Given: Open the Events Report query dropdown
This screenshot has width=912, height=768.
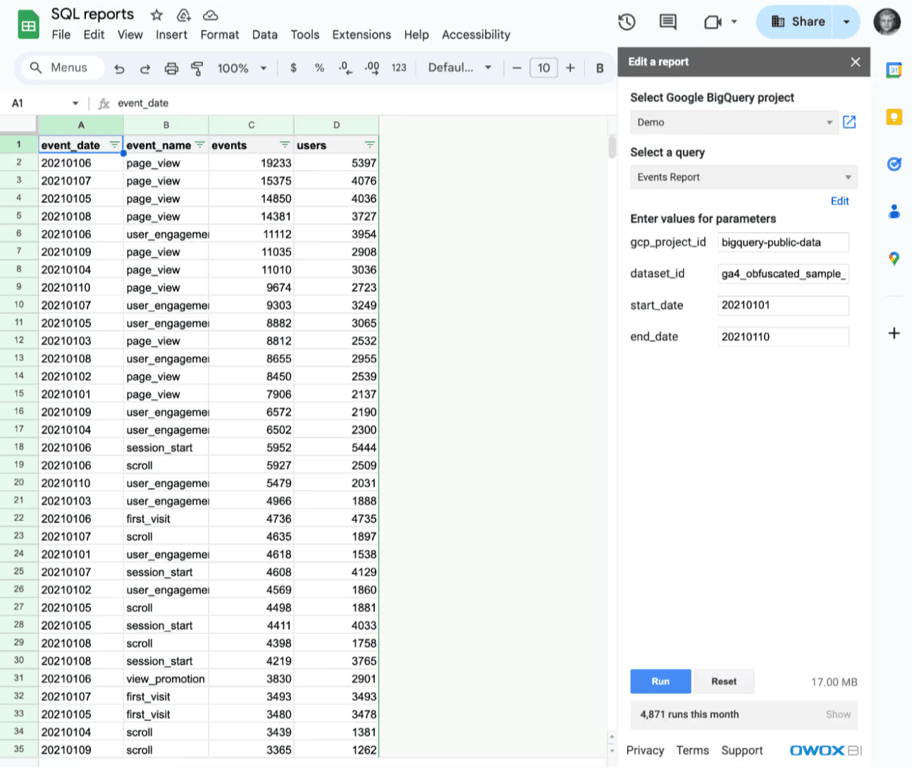Looking at the screenshot, I should coord(743,177).
